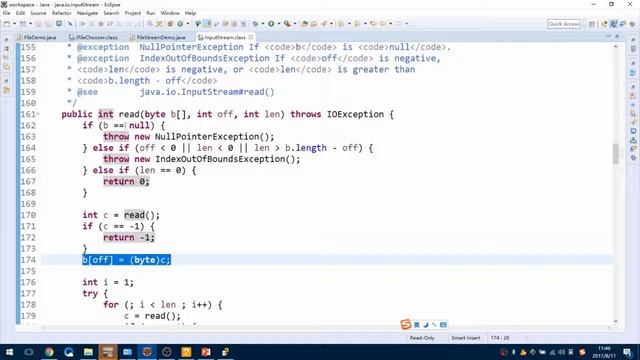Open the Source menu
Viewport: 640px width, 360px height.
tap(38, 13)
